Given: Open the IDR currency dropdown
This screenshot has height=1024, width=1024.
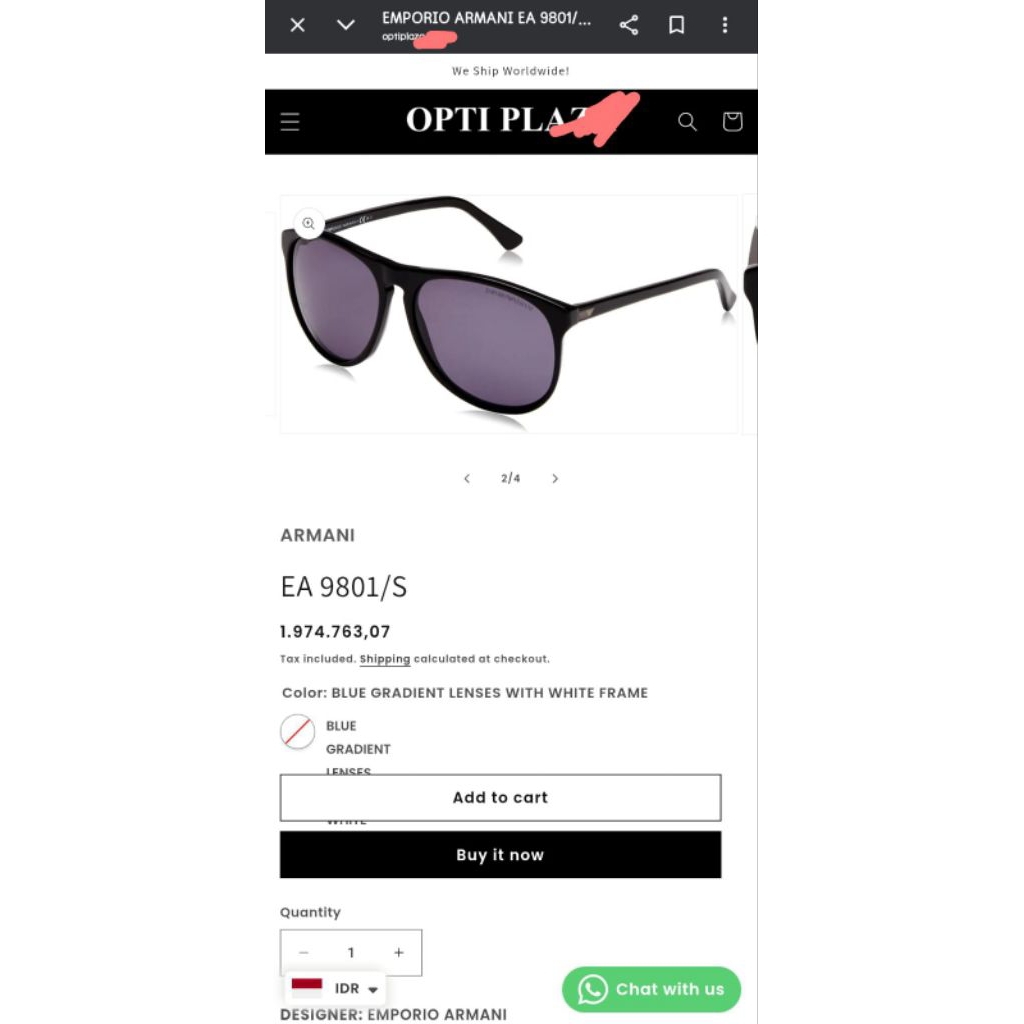Looking at the screenshot, I should click(x=336, y=989).
